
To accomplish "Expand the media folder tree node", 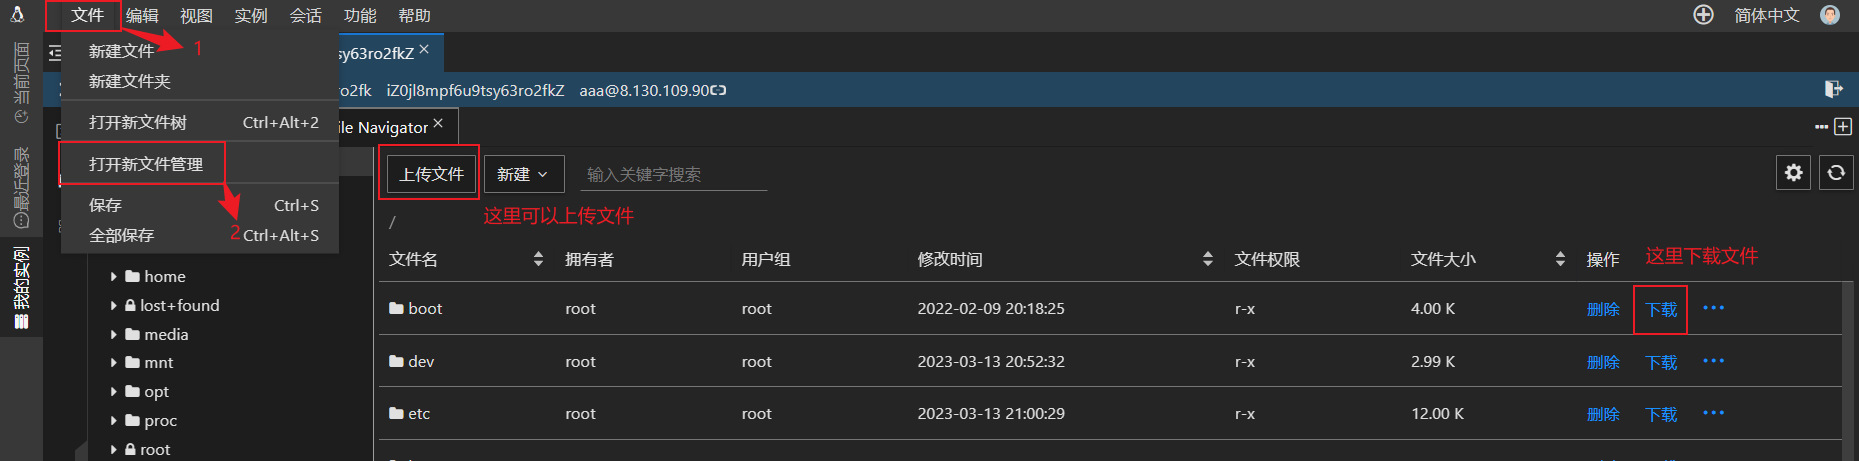I will 114,335.
